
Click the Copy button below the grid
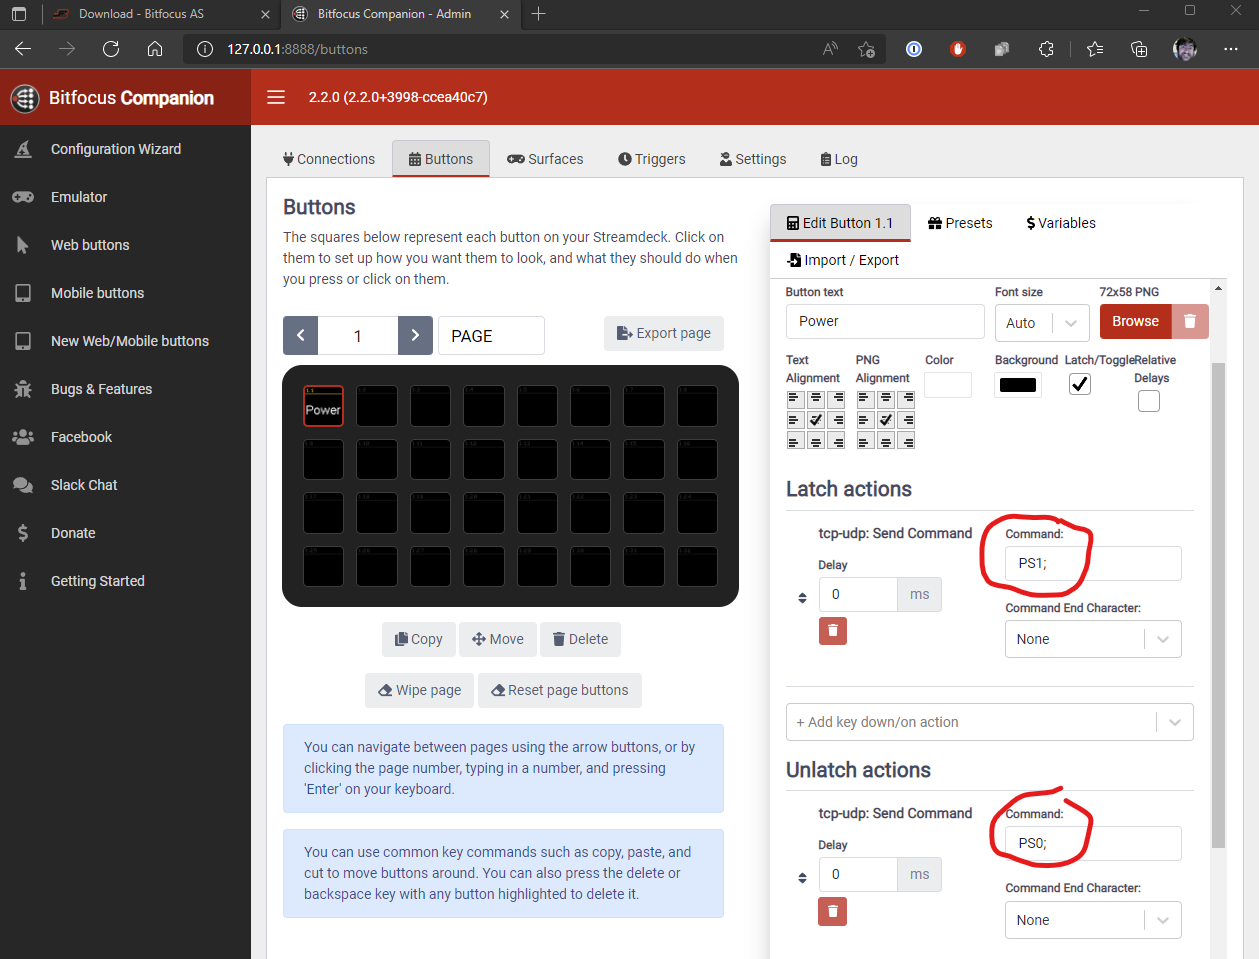419,639
